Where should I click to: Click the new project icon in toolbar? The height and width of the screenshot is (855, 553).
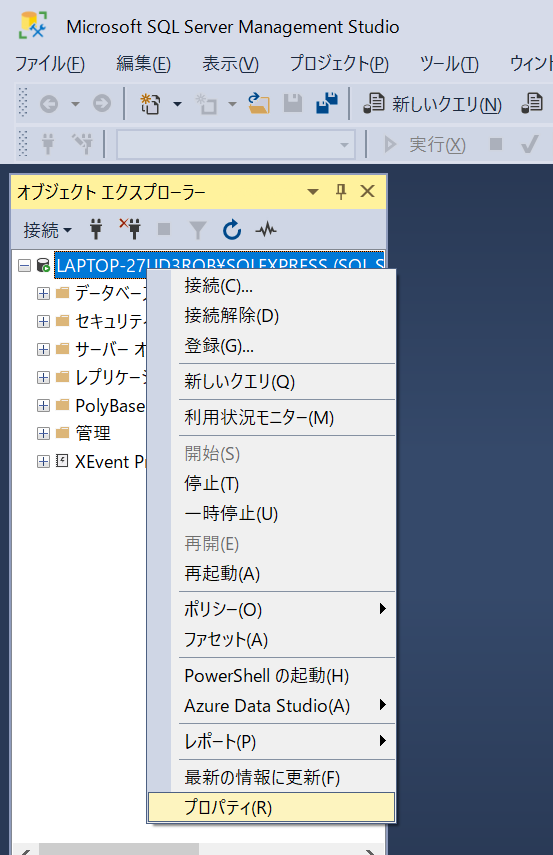151,103
